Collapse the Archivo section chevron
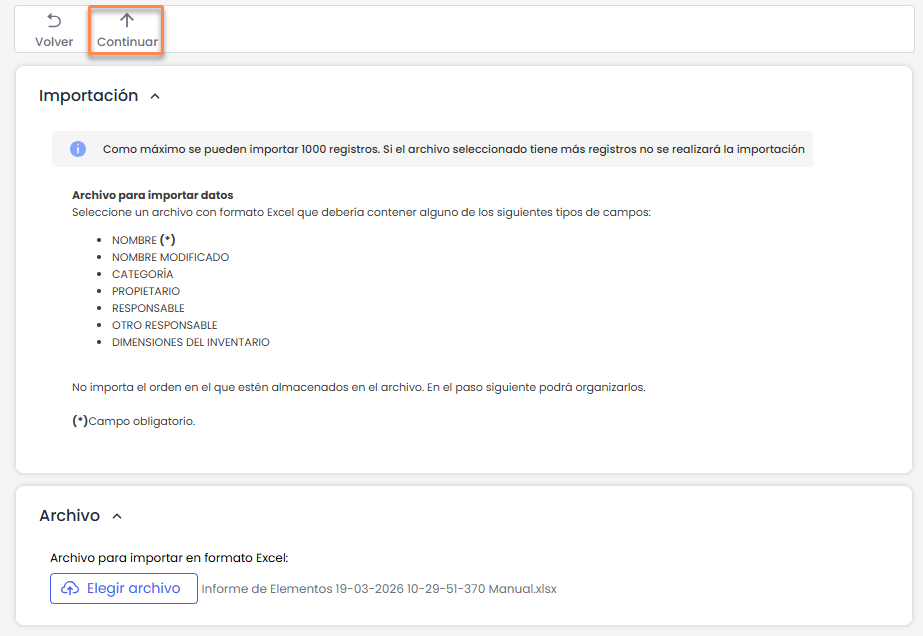The width and height of the screenshot is (923, 636). [117, 517]
